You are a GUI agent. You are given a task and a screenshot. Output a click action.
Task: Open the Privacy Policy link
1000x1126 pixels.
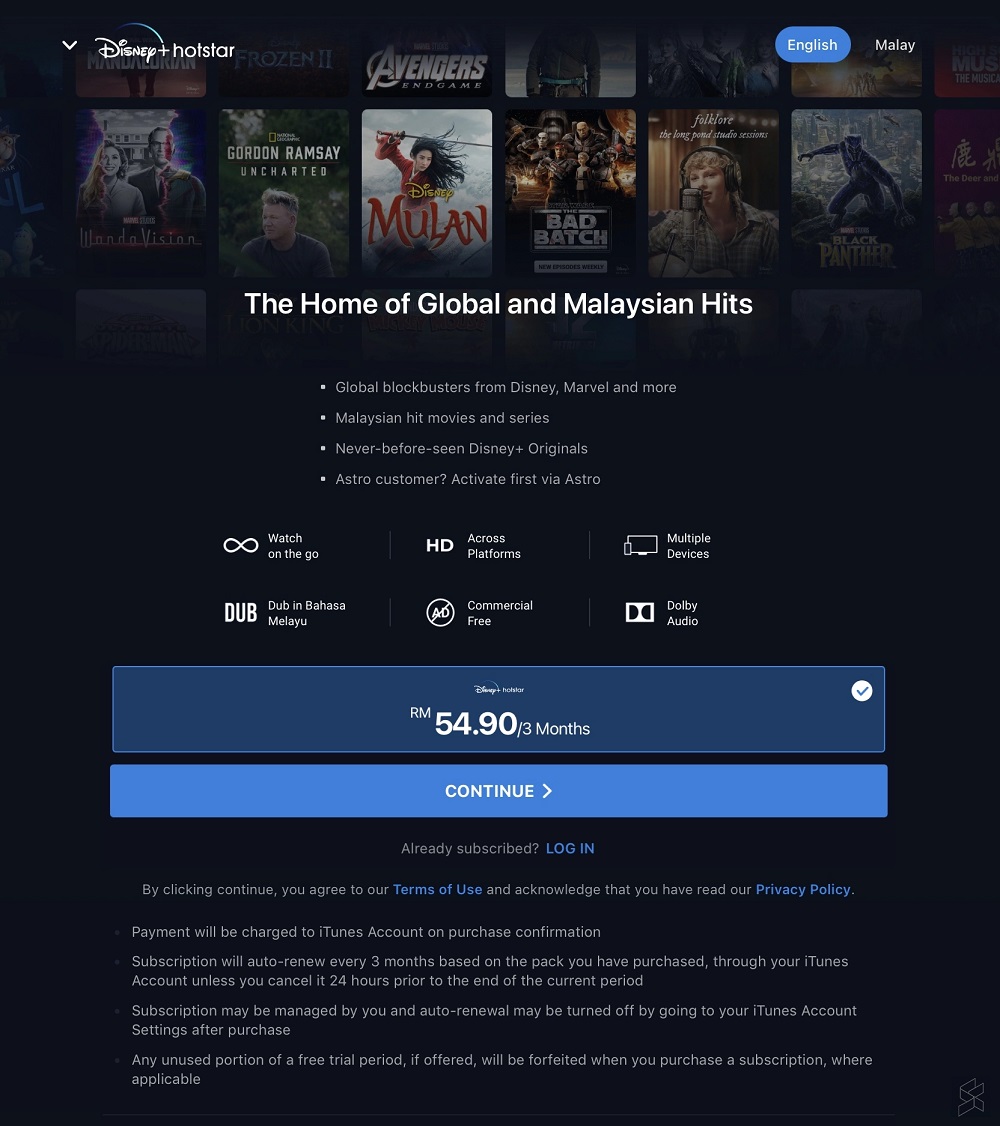(803, 889)
